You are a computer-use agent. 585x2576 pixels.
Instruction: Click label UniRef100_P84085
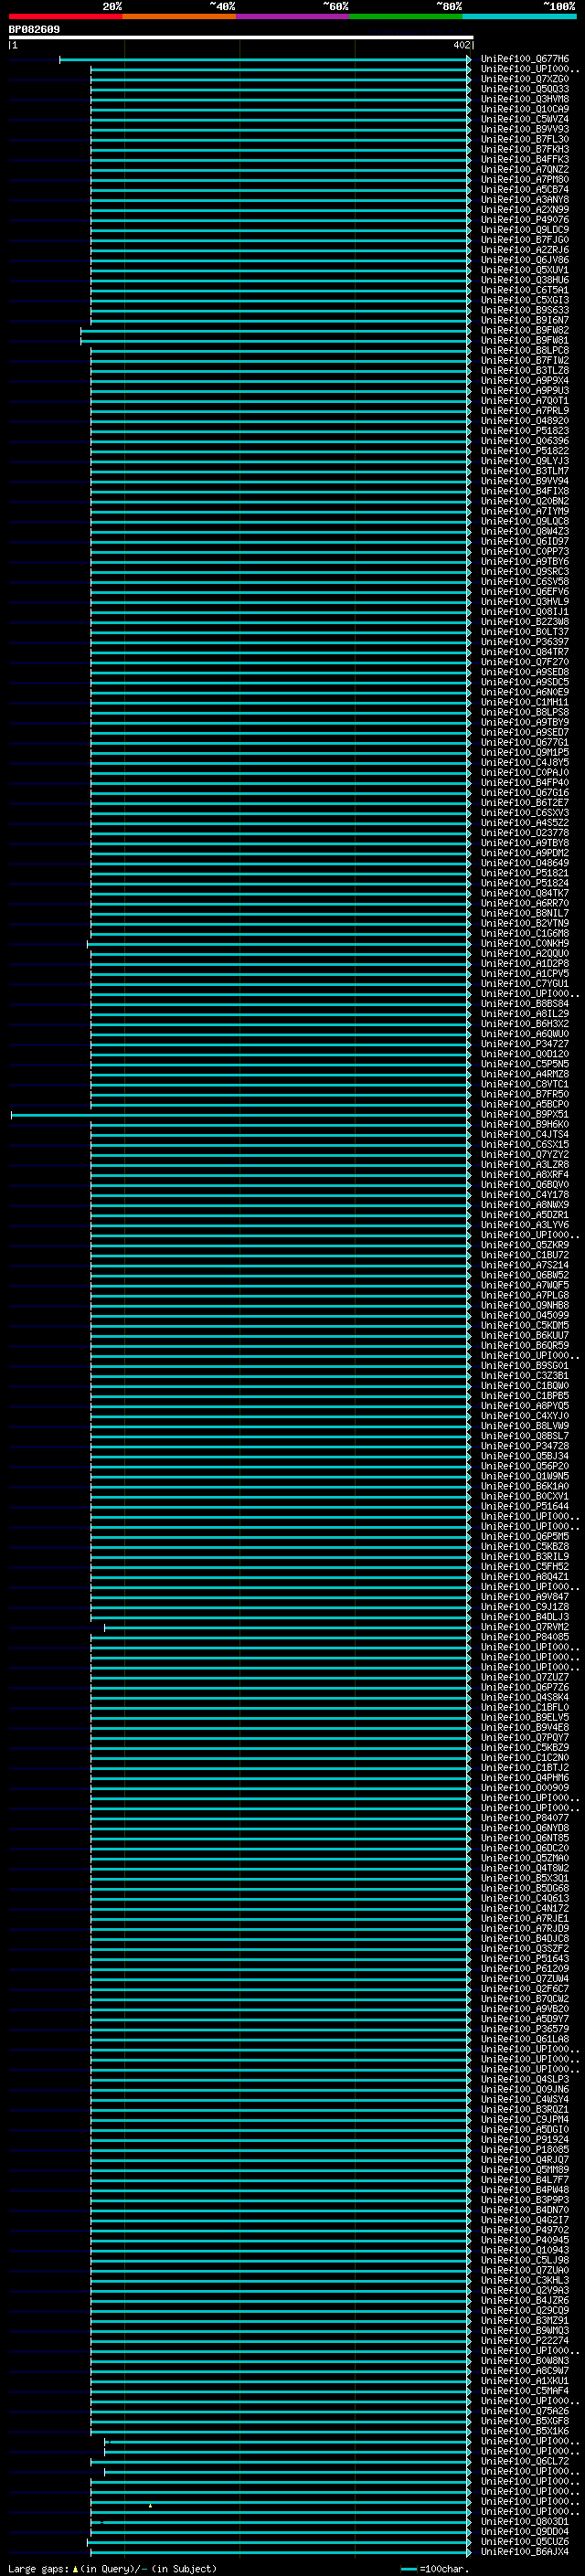(525, 1637)
